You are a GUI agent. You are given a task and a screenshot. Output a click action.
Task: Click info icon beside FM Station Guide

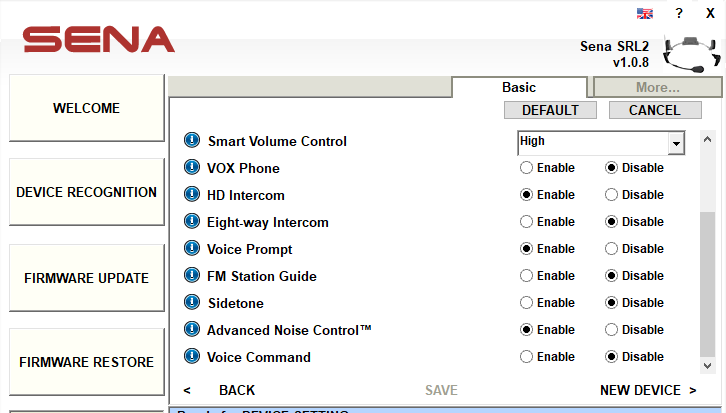[192, 275]
